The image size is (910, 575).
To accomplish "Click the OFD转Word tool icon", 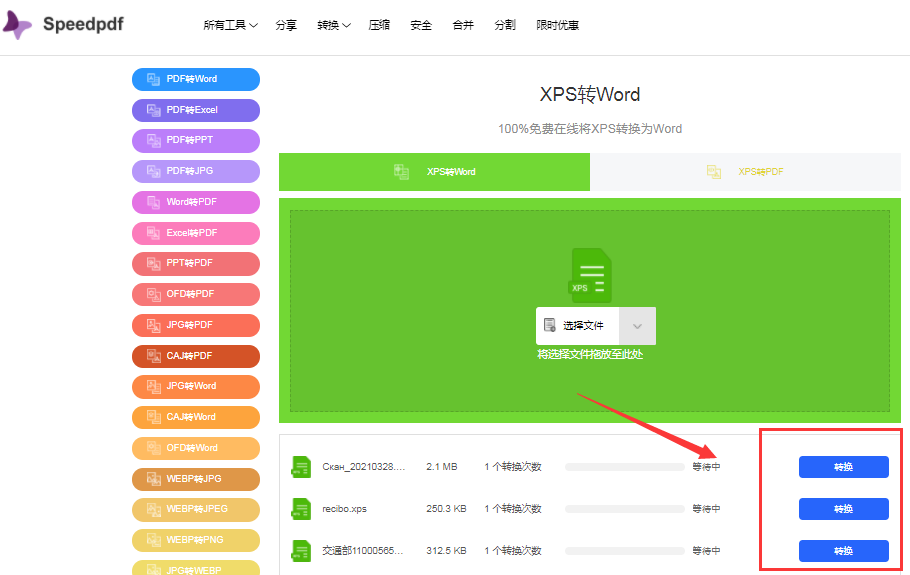I will pos(153,448).
